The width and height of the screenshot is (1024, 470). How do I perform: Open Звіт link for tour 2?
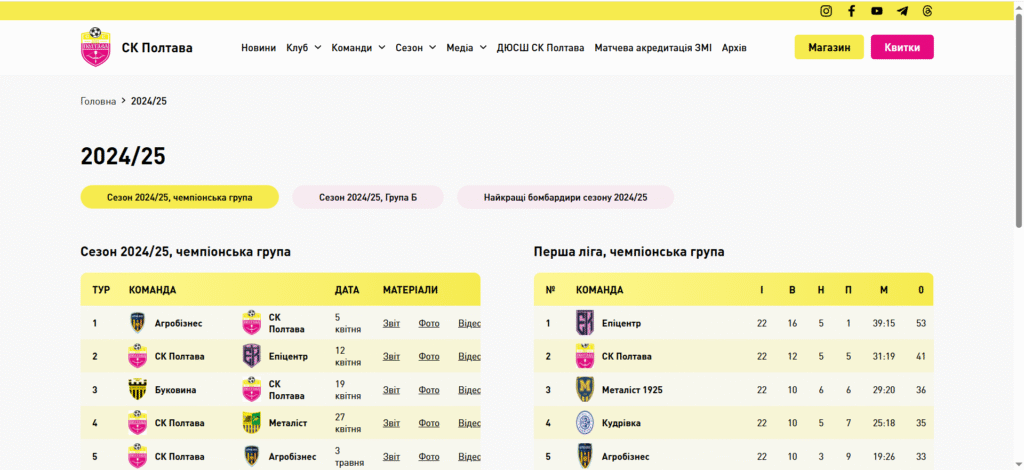(391, 356)
